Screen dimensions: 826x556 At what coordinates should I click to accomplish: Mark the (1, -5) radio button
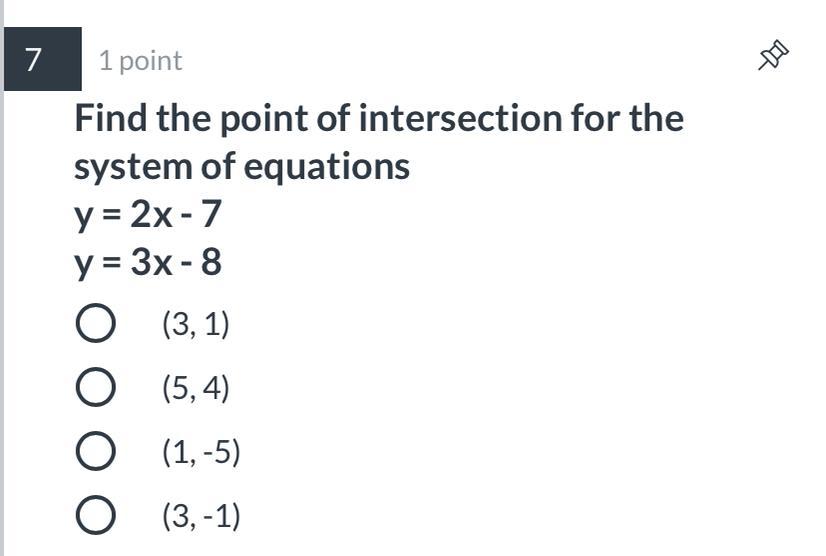click(95, 453)
